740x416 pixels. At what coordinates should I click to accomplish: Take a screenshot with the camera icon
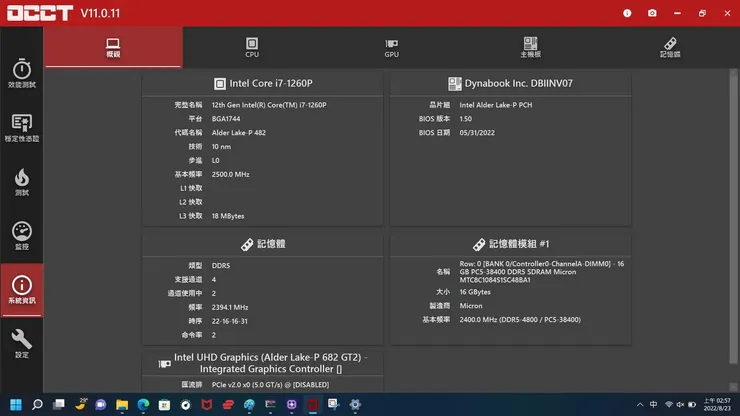pyautogui.click(x=652, y=13)
